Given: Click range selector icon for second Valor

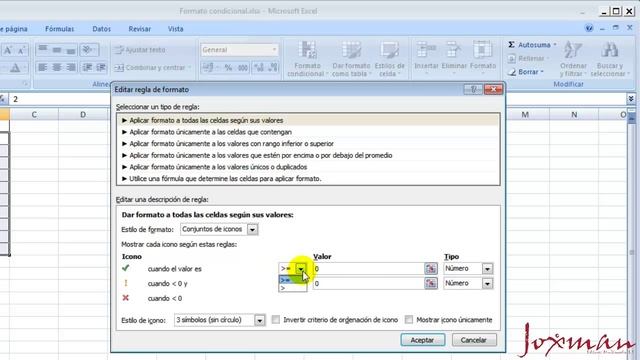Looking at the screenshot, I should coord(431,283).
